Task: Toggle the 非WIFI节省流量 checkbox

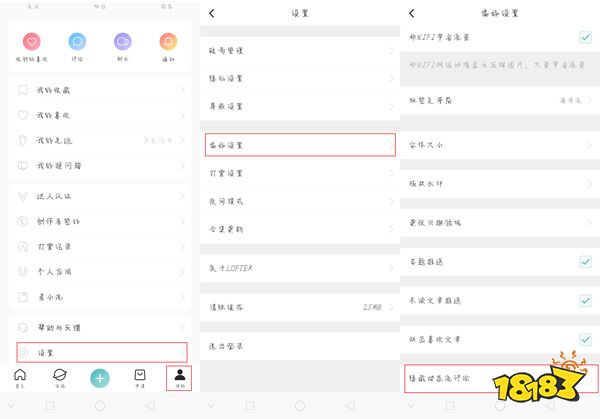Action: click(x=585, y=37)
